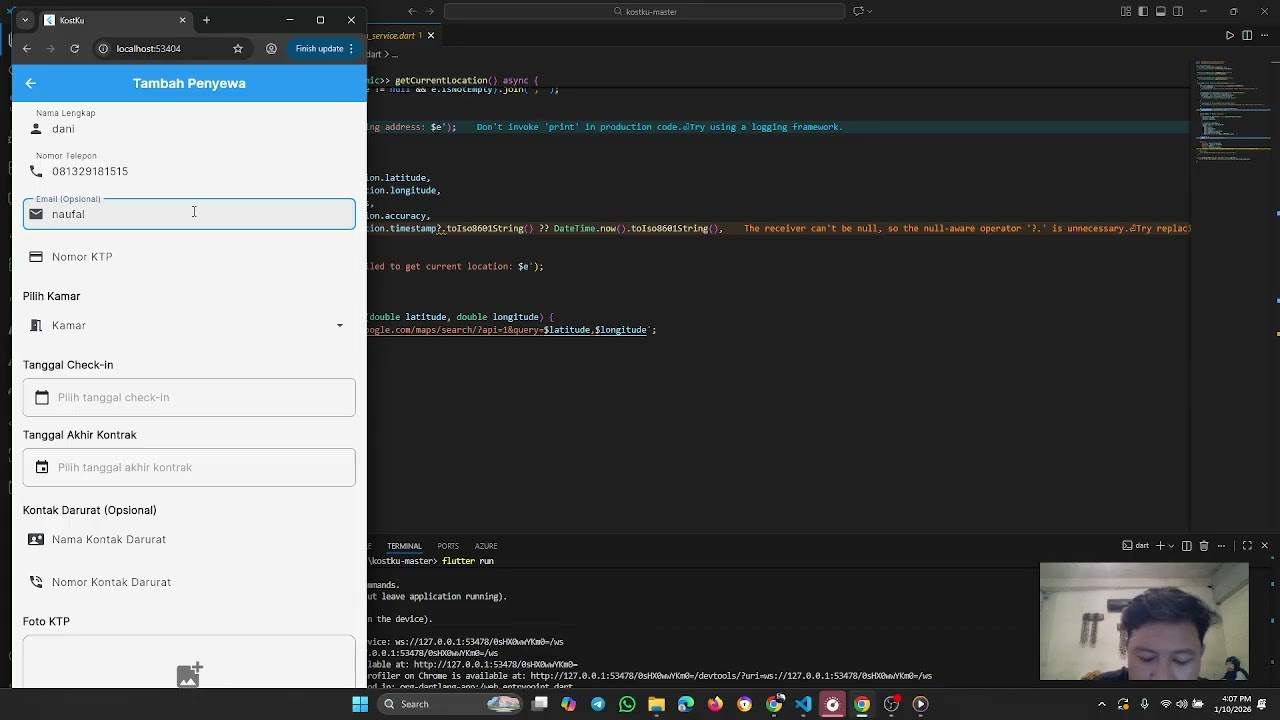The height and width of the screenshot is (720, 1280).
Task: Reload the localhost page in Chrome
Action: (74, 49)
